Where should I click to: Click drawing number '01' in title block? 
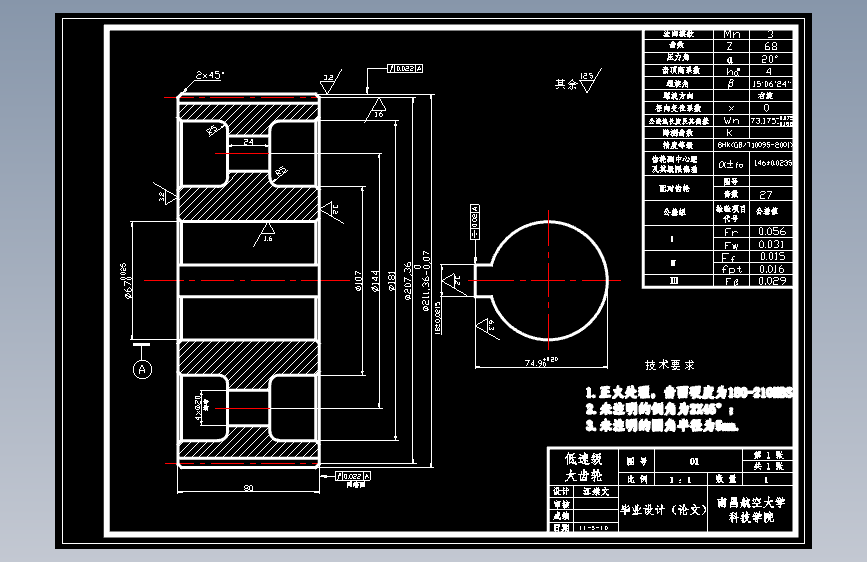click(x=694, y=461)
